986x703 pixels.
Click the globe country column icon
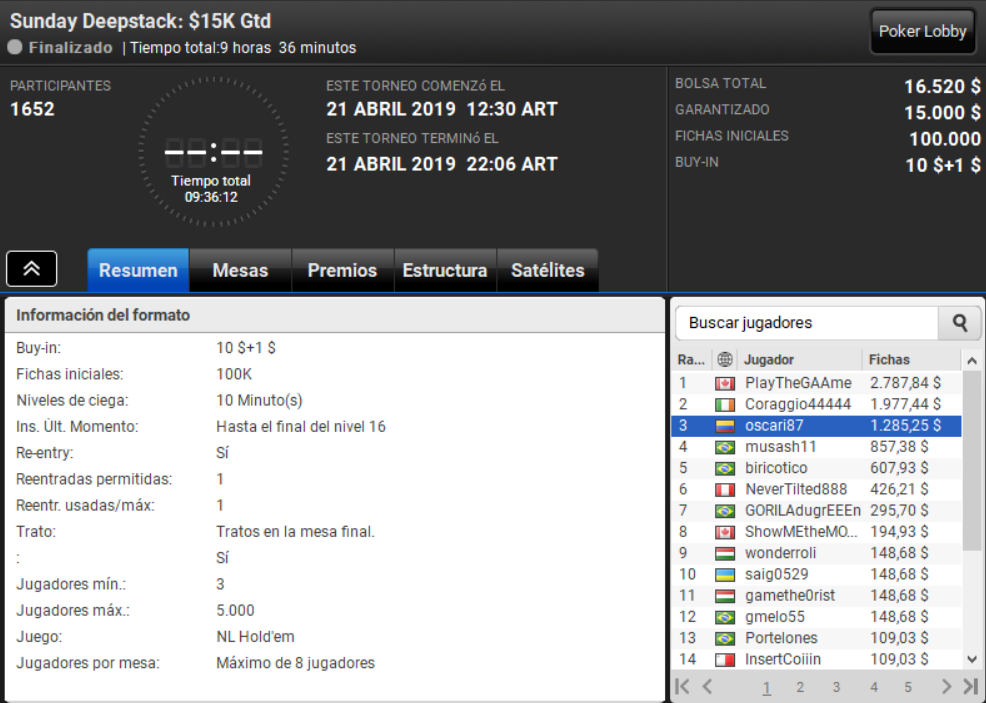pos(724,359)
